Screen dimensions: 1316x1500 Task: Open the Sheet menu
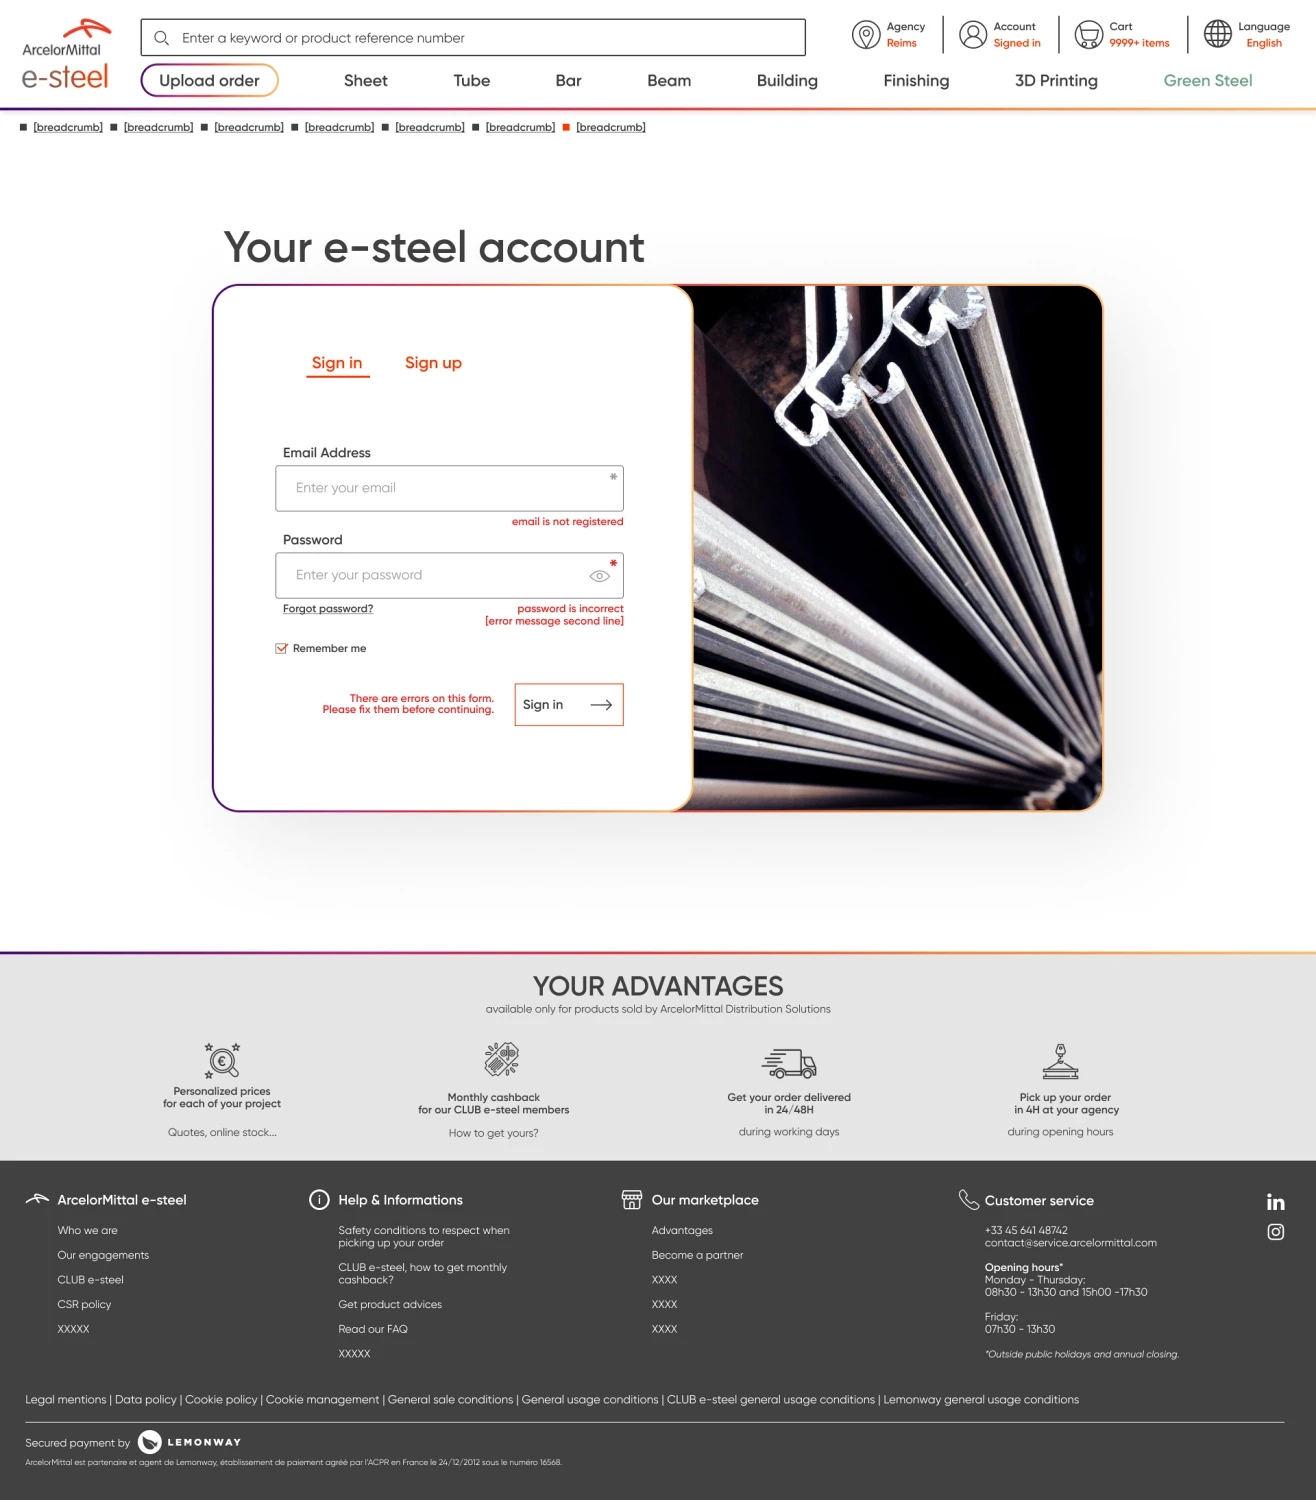[x=366, y=81]
